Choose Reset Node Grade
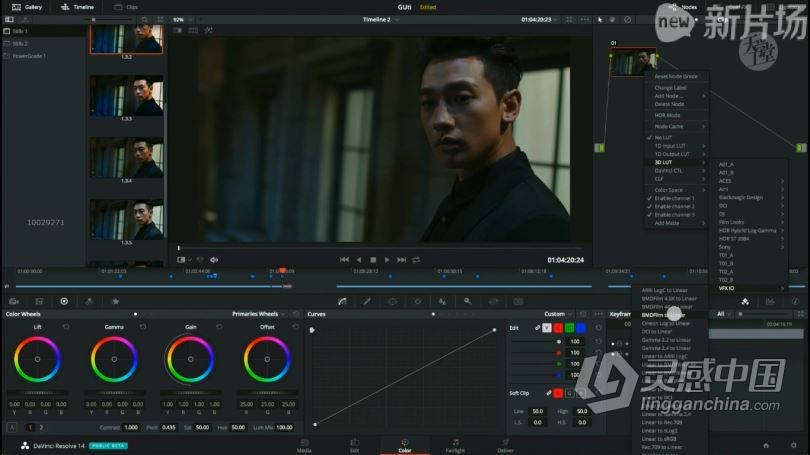The image size is (810, 455). 676,76
